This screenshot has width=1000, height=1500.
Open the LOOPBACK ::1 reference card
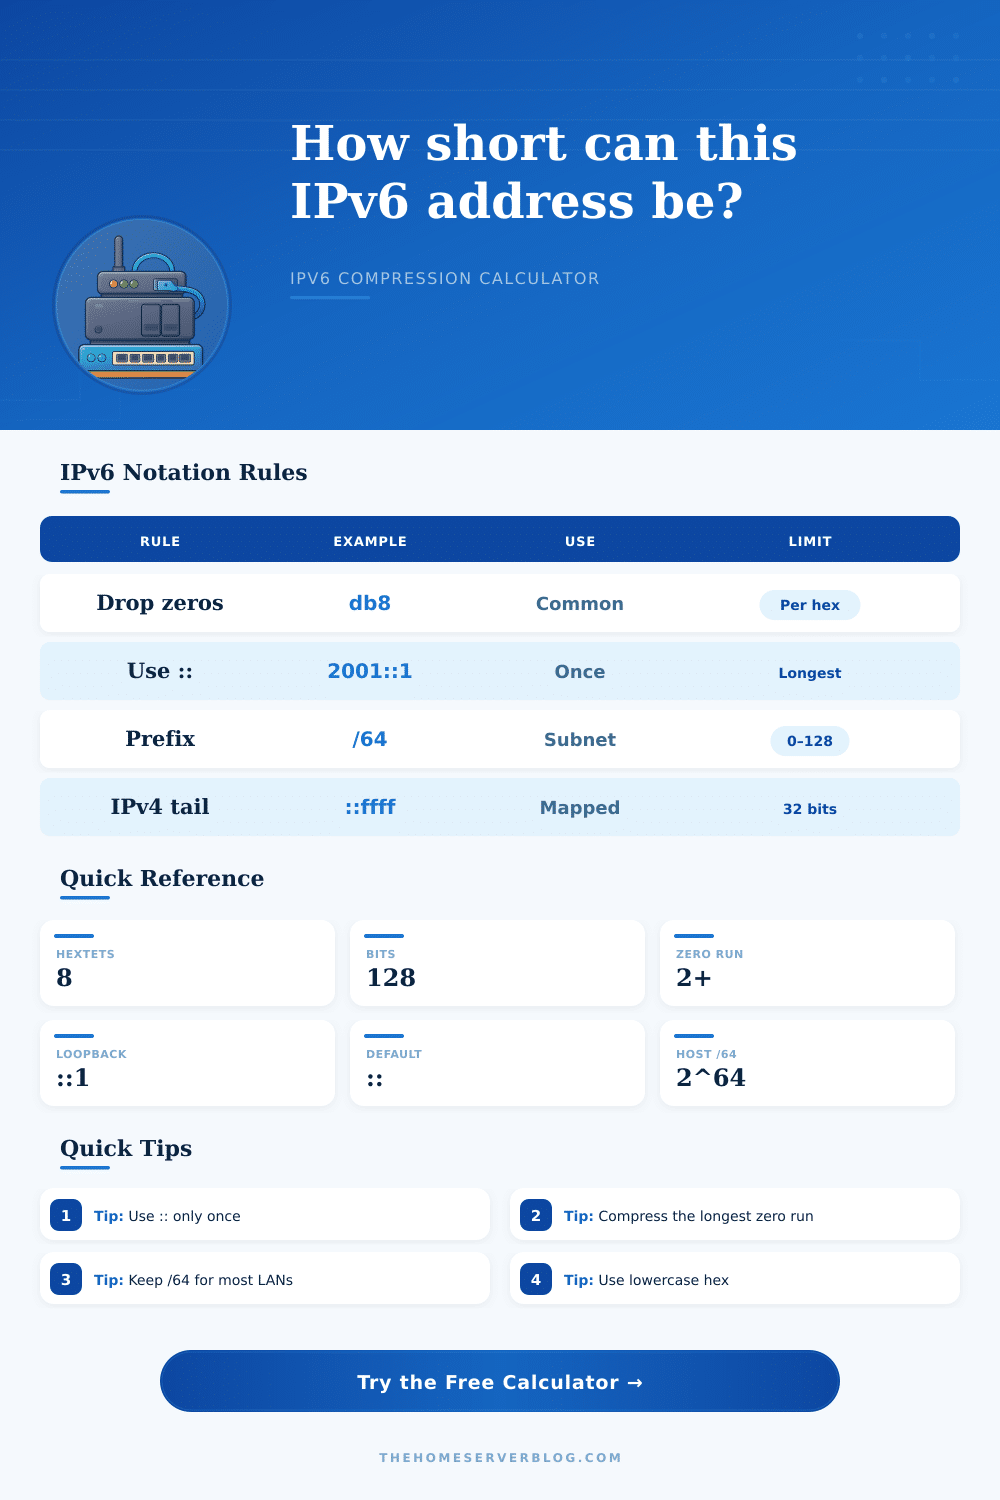click(187, 1063)
